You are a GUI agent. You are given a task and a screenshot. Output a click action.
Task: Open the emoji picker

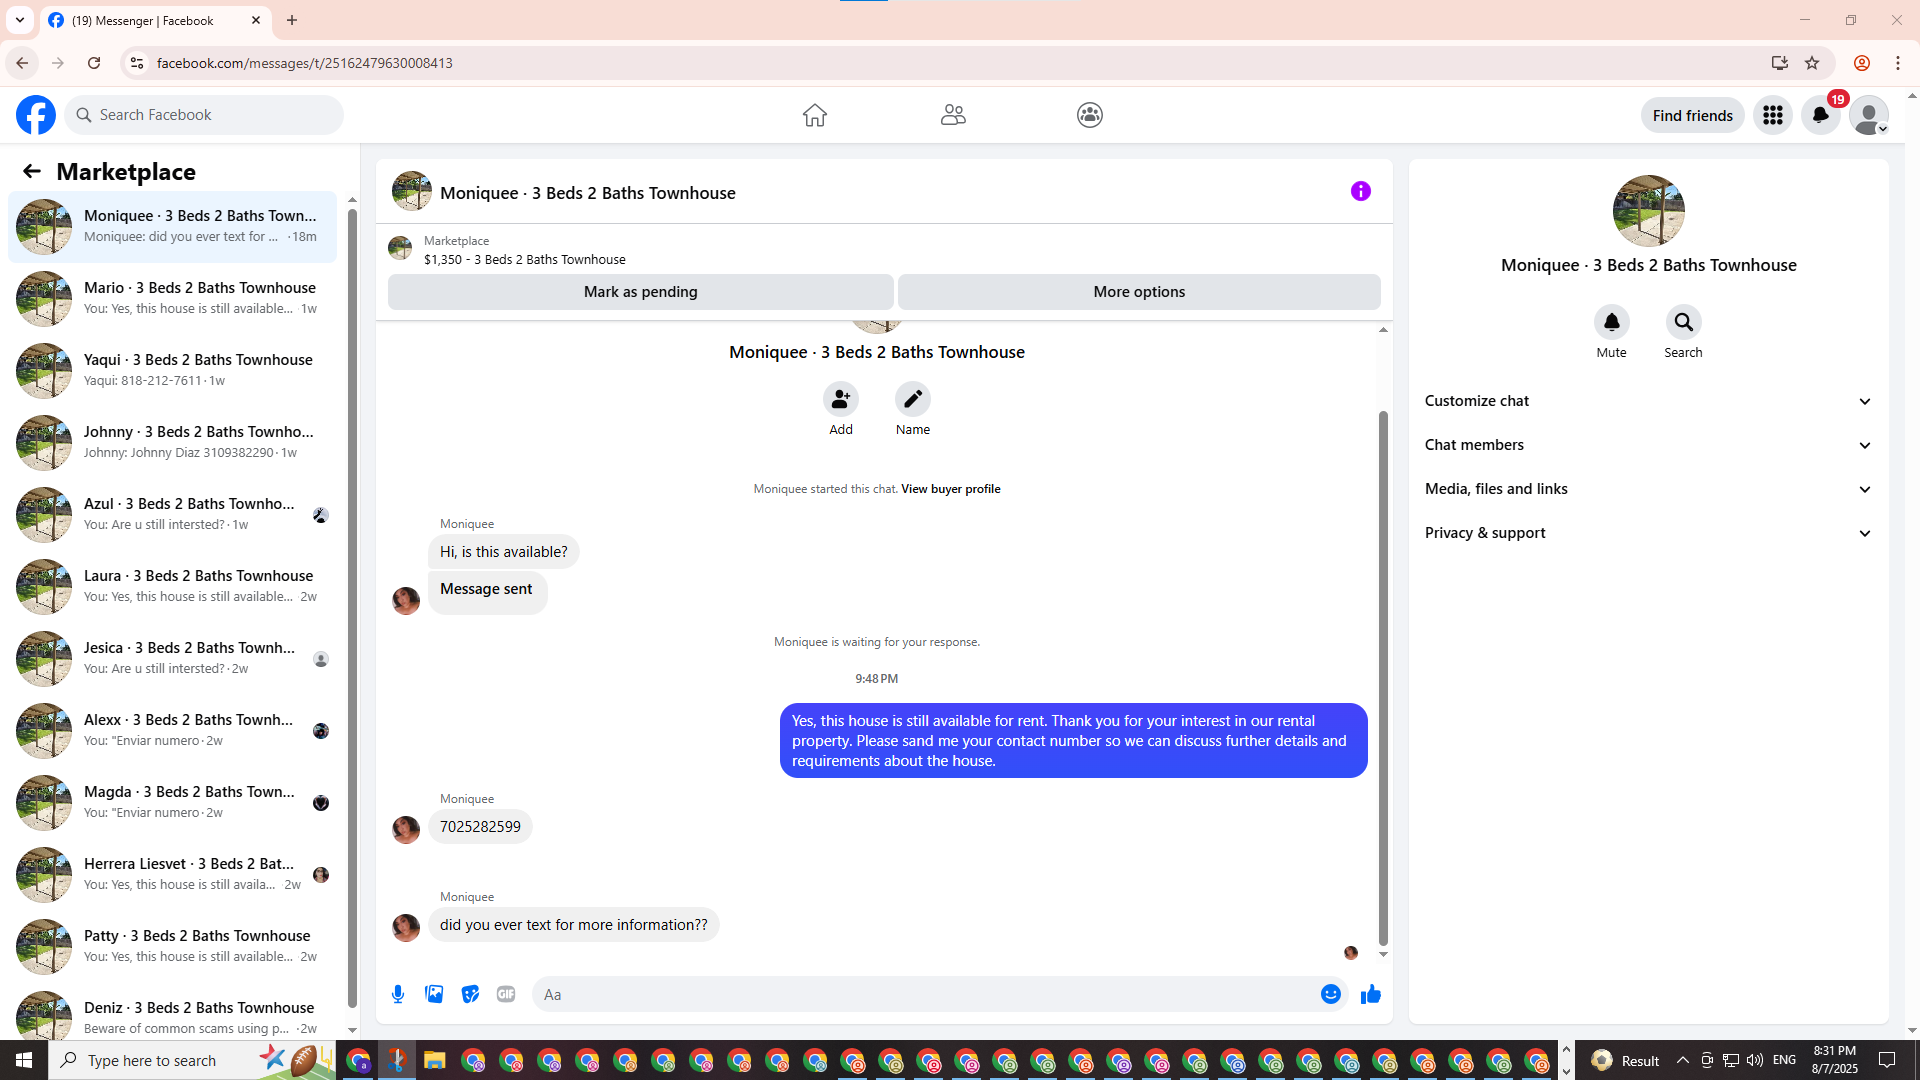1331,994
